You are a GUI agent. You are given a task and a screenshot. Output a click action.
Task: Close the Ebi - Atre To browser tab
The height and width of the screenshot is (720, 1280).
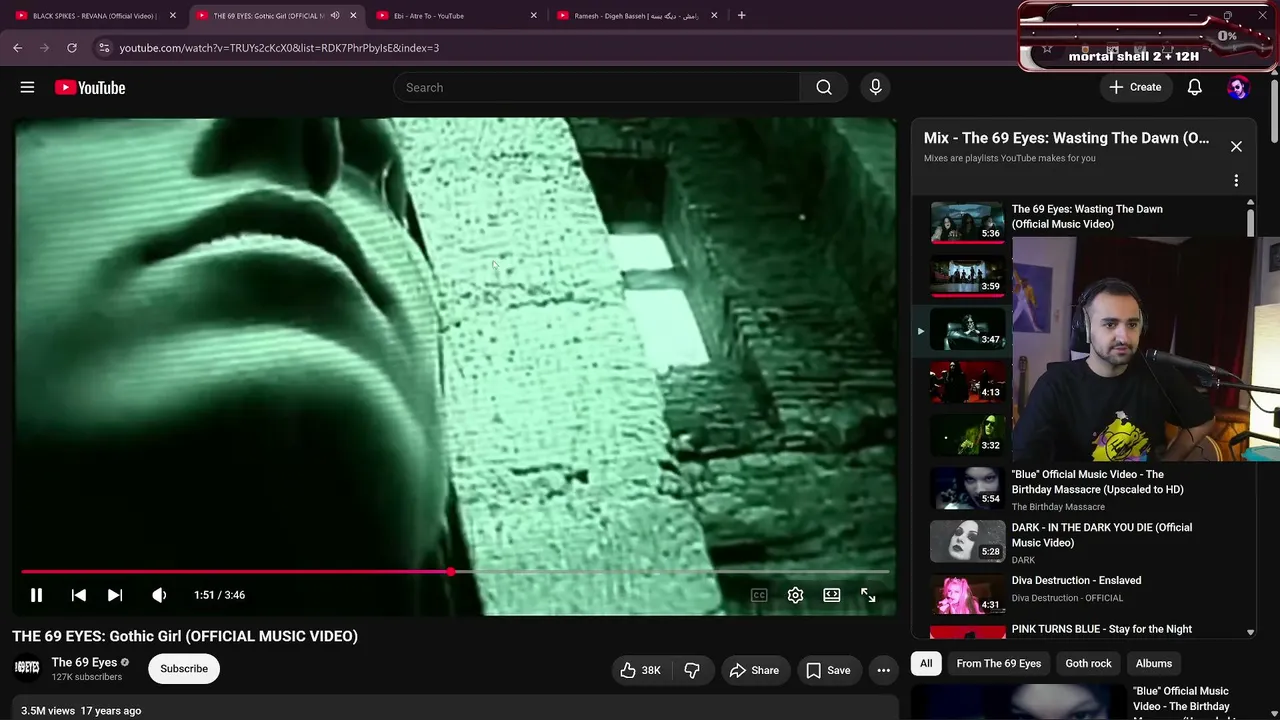click(533, 15)
